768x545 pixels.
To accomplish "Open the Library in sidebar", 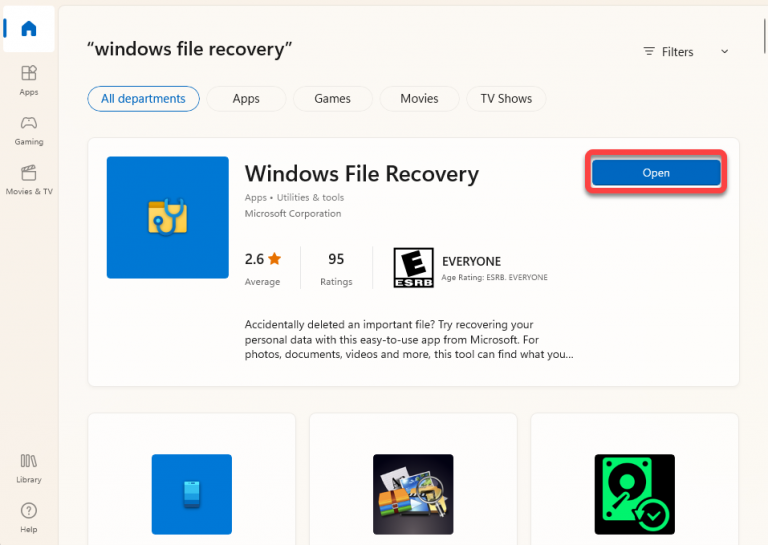I will coord(29,469).
